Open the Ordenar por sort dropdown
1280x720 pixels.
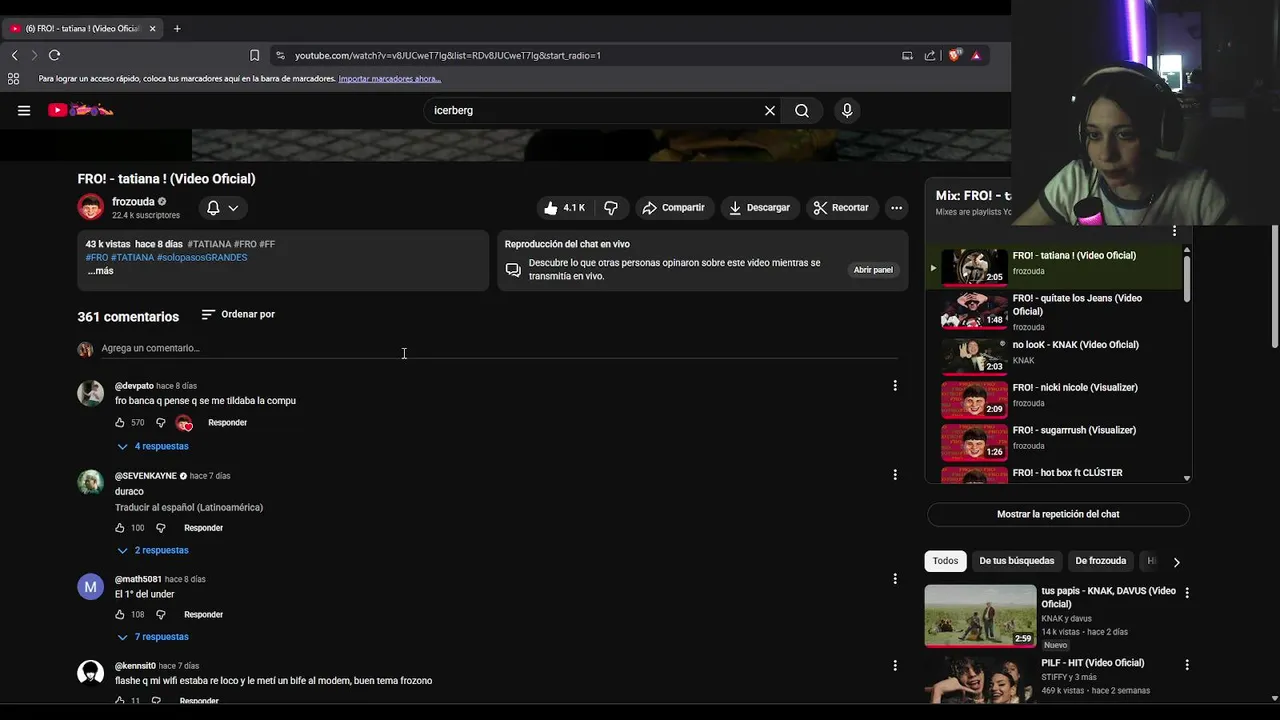pyautogui.click(x=238, y=314)
